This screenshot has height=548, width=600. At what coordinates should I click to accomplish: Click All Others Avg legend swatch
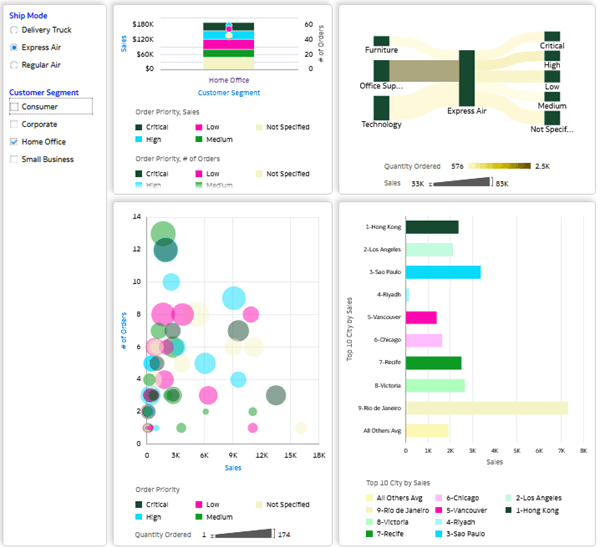pos(369,498)
